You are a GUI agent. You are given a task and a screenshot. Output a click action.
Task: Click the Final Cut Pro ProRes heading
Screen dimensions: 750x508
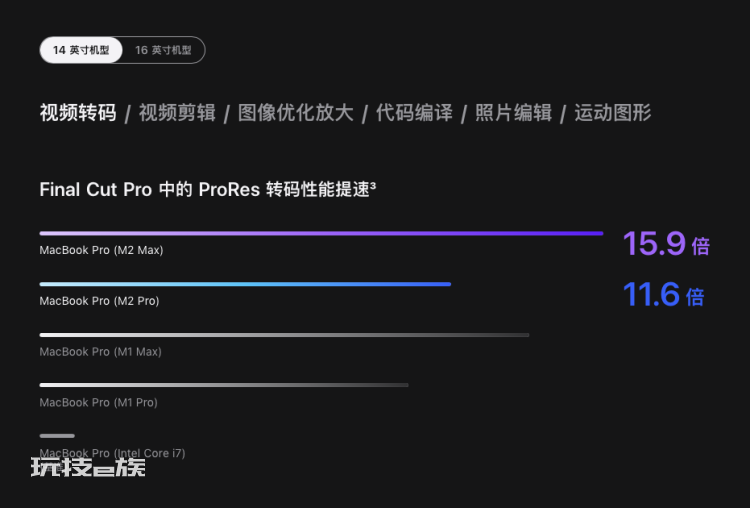[x=208, y=189]
